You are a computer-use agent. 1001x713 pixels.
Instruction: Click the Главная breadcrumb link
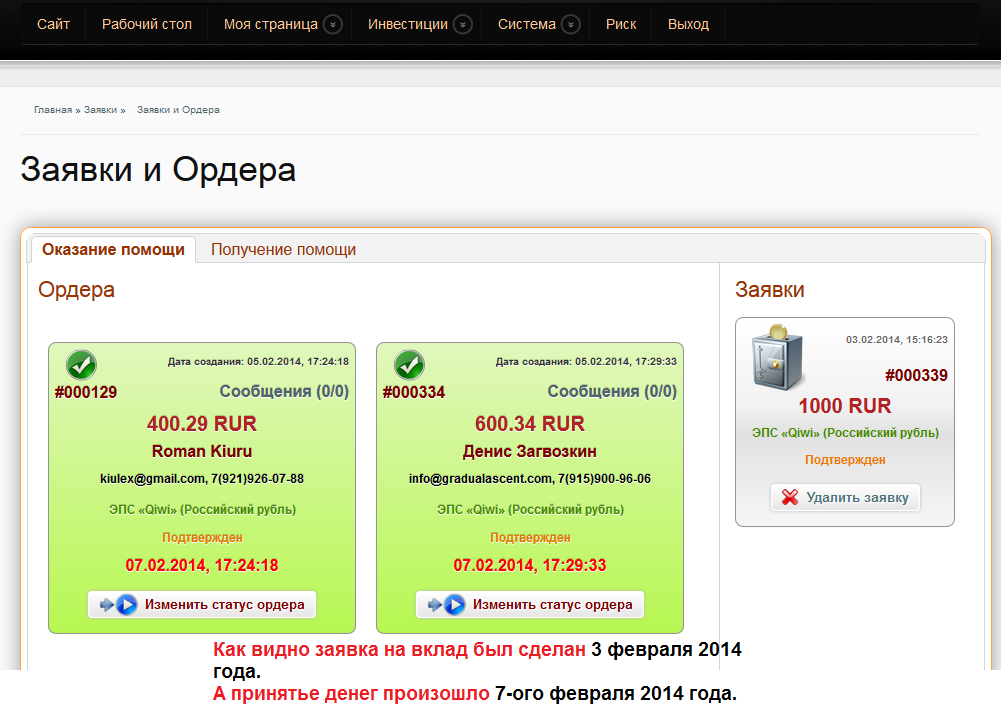pos(52,110)
